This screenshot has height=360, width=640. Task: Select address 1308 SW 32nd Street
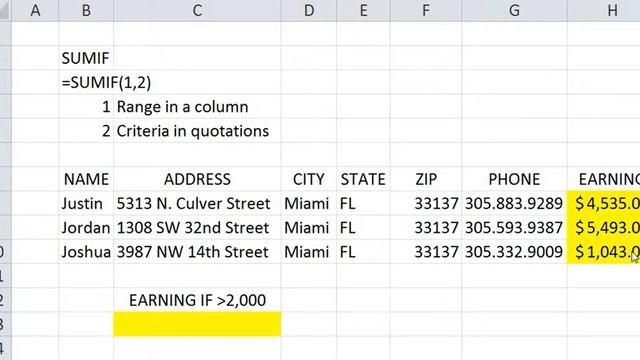[x=197, y=227]
